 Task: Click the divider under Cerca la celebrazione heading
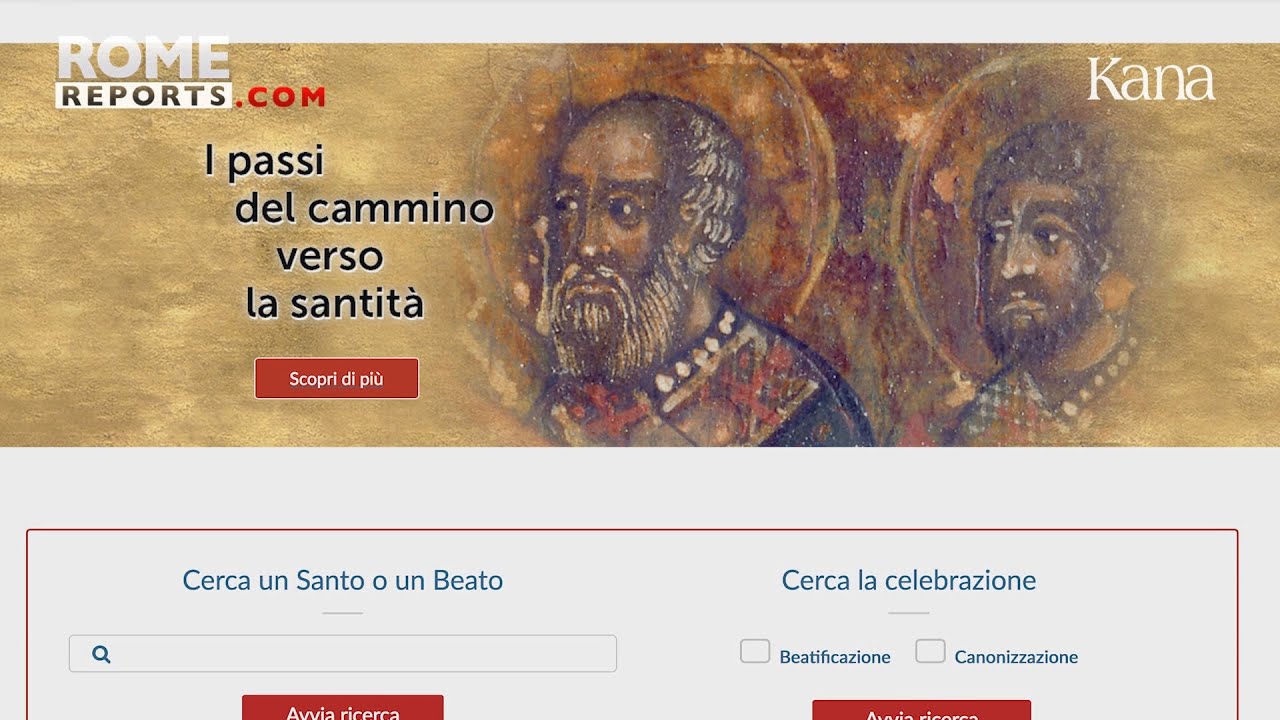(x=909, y=613)
